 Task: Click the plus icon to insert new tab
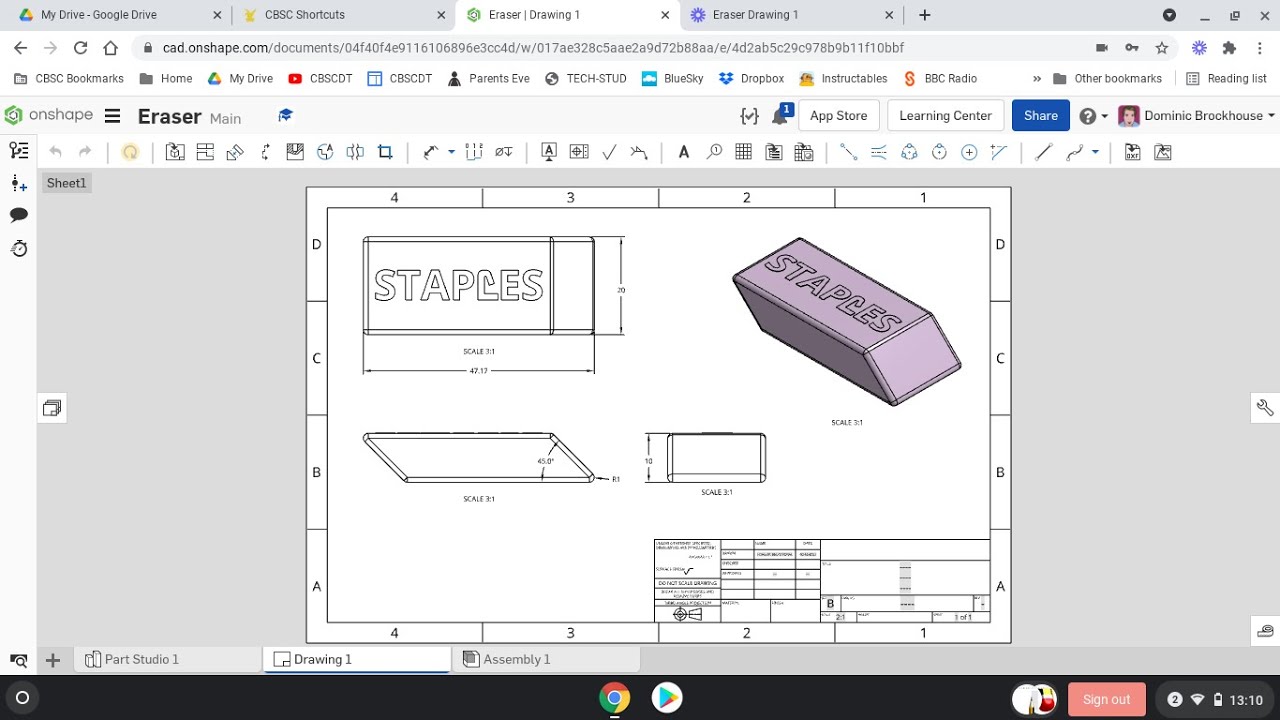53,660
